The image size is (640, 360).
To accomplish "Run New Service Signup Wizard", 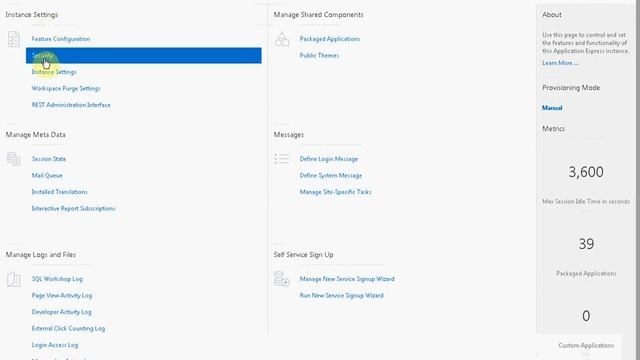I will click(x=342, y=296).
